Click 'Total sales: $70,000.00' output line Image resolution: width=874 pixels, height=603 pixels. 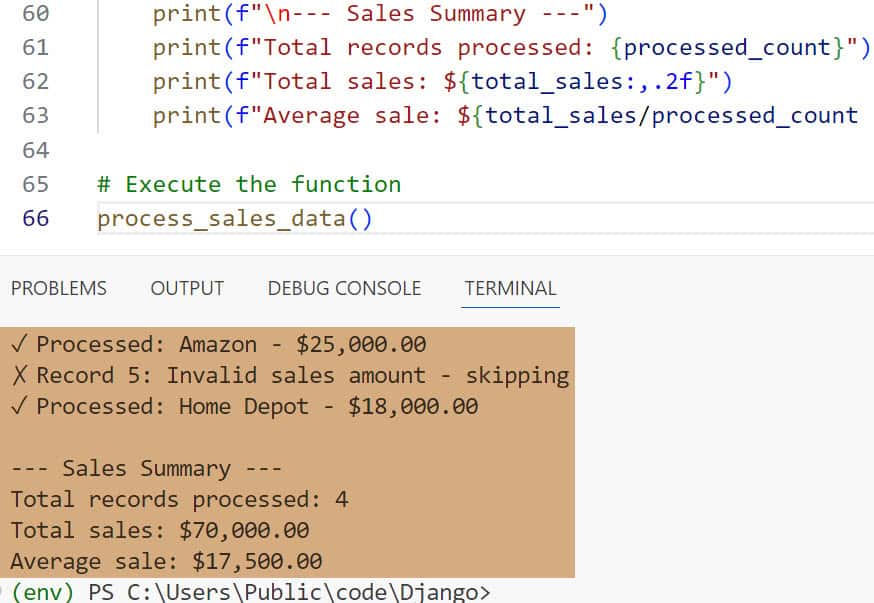(x=160, y=530)
